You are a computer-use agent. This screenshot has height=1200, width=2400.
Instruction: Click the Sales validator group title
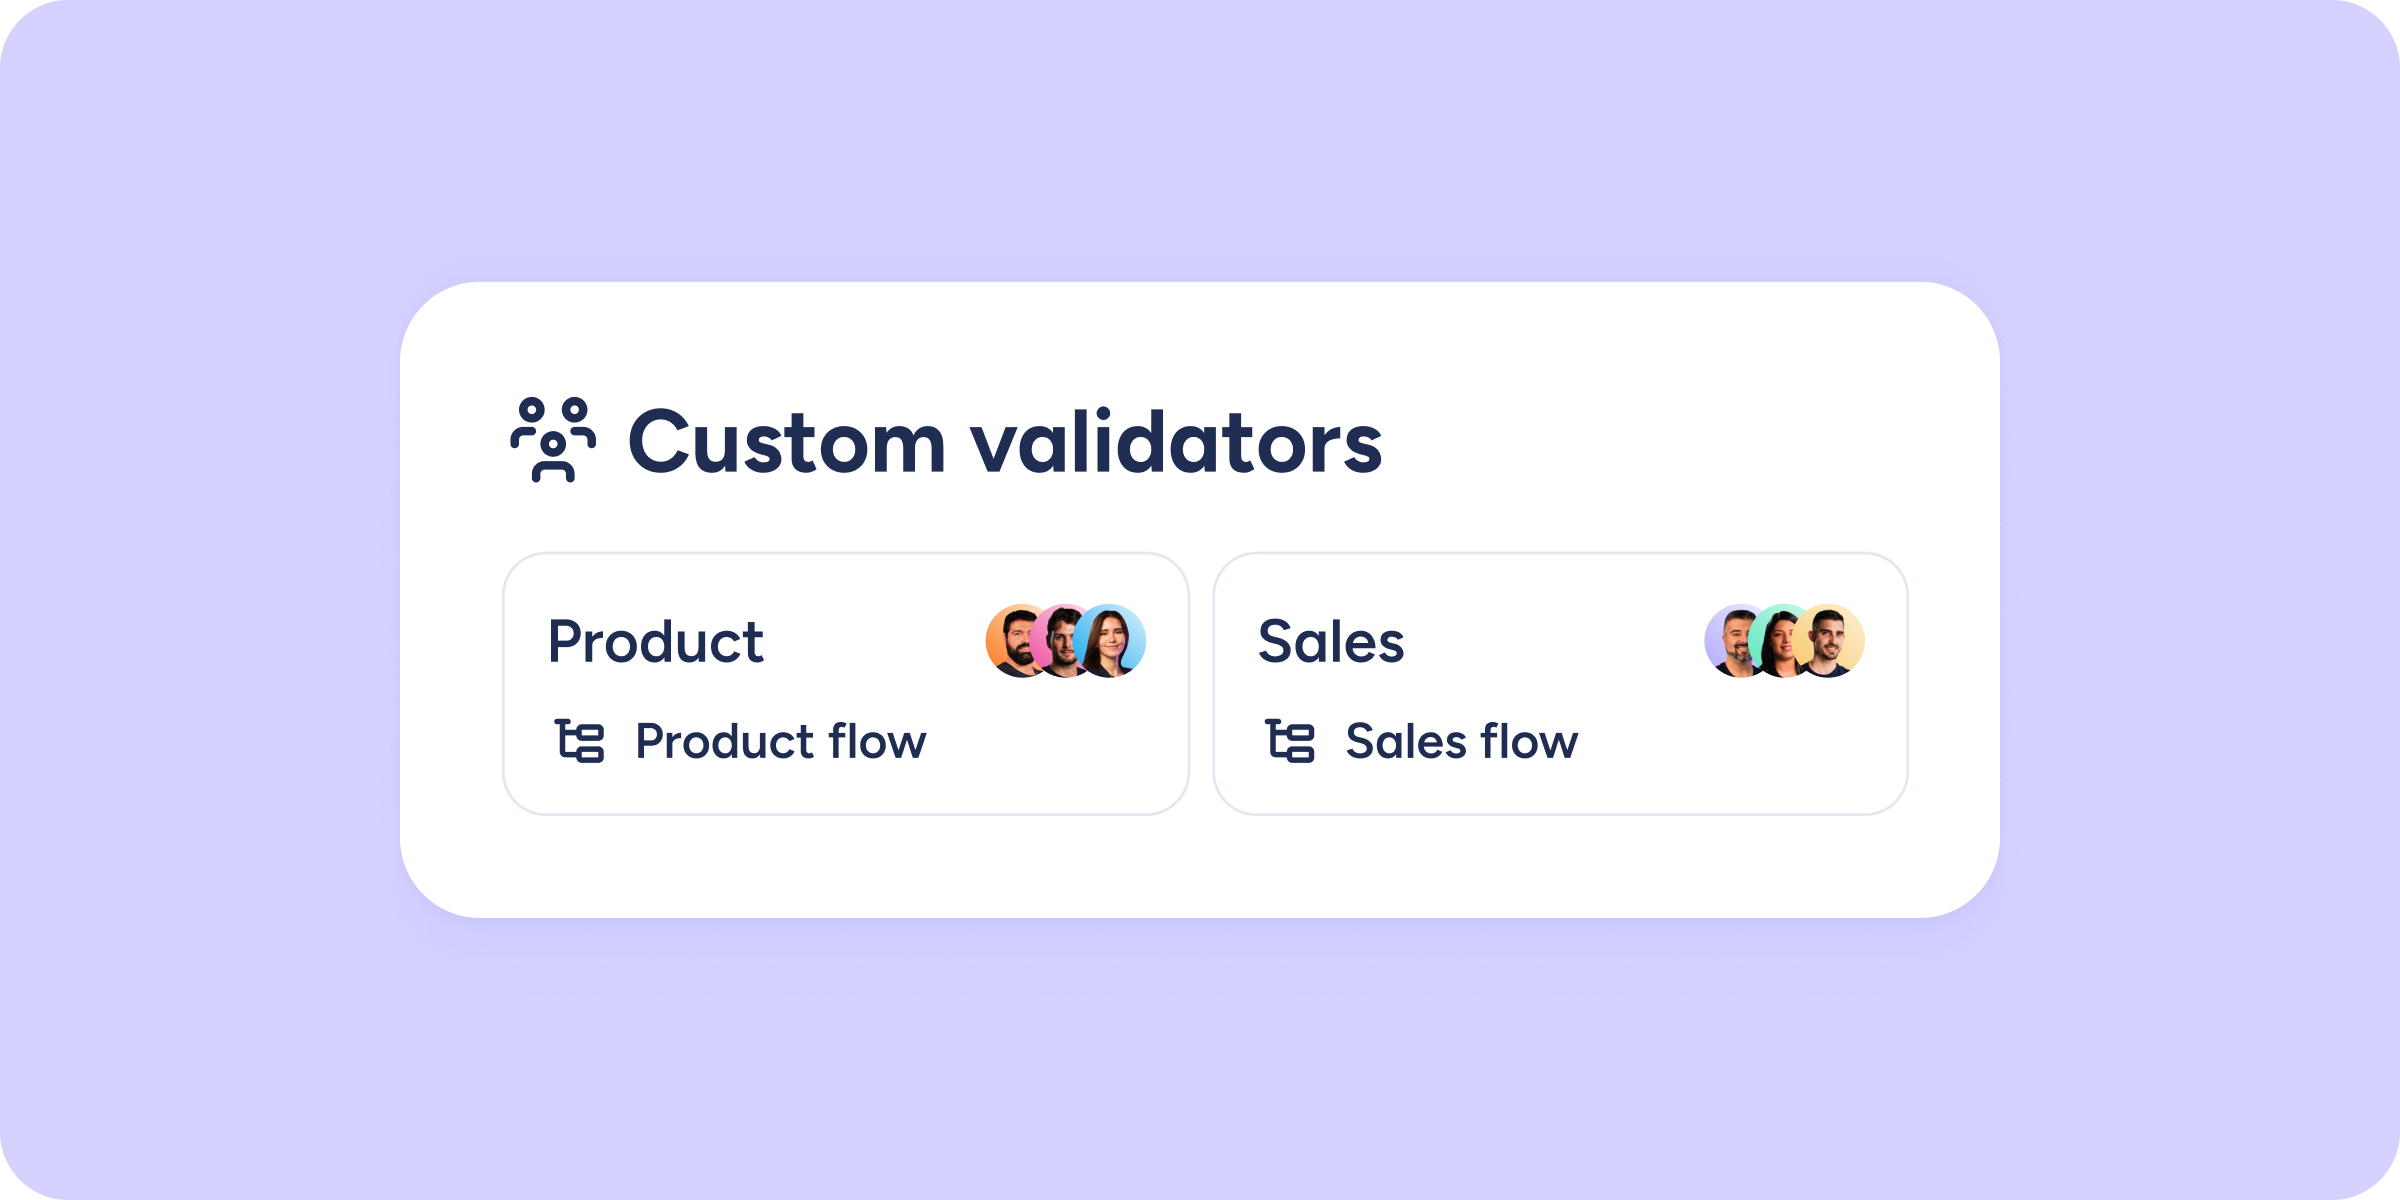tap(1331, 641)
